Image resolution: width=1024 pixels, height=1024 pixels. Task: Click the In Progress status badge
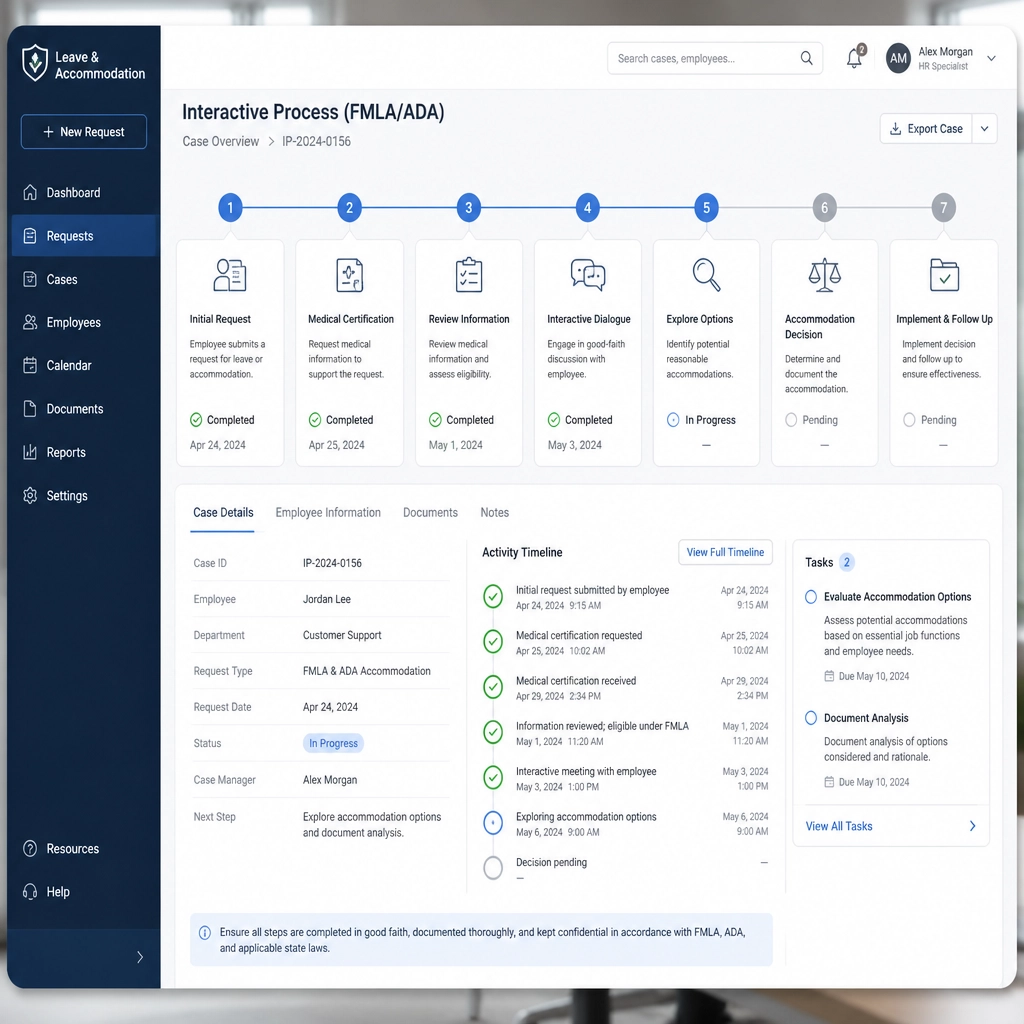[333, 743]
